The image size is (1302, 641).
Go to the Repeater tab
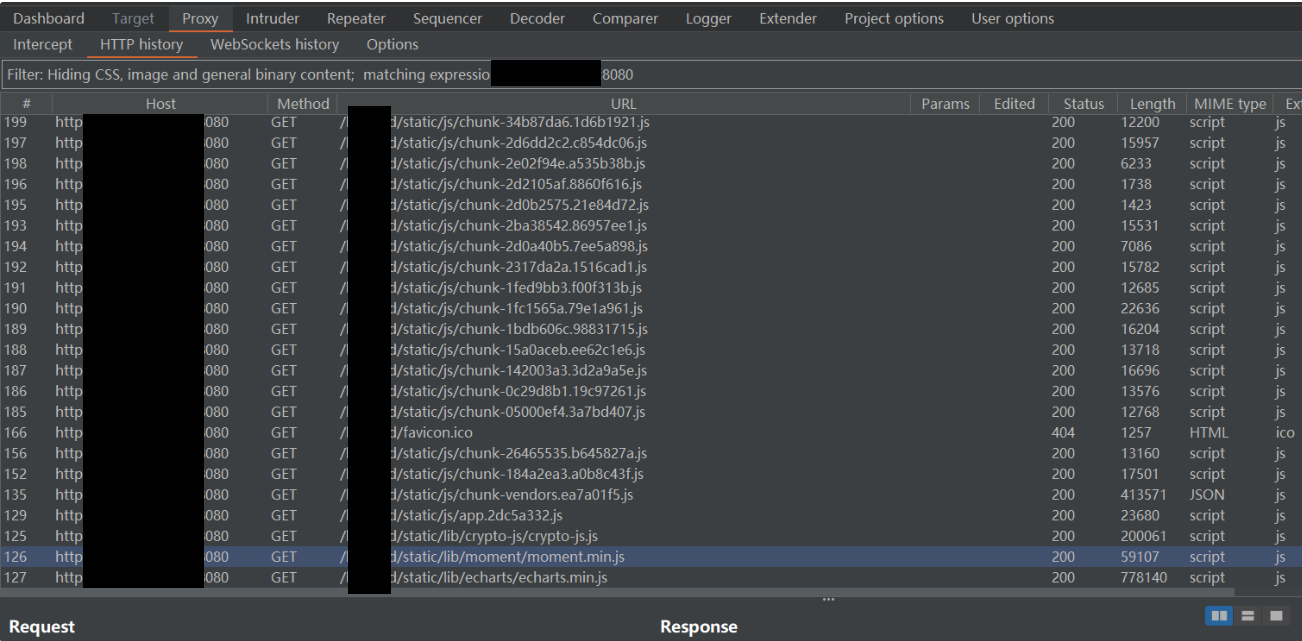click(x=357, y=18)
